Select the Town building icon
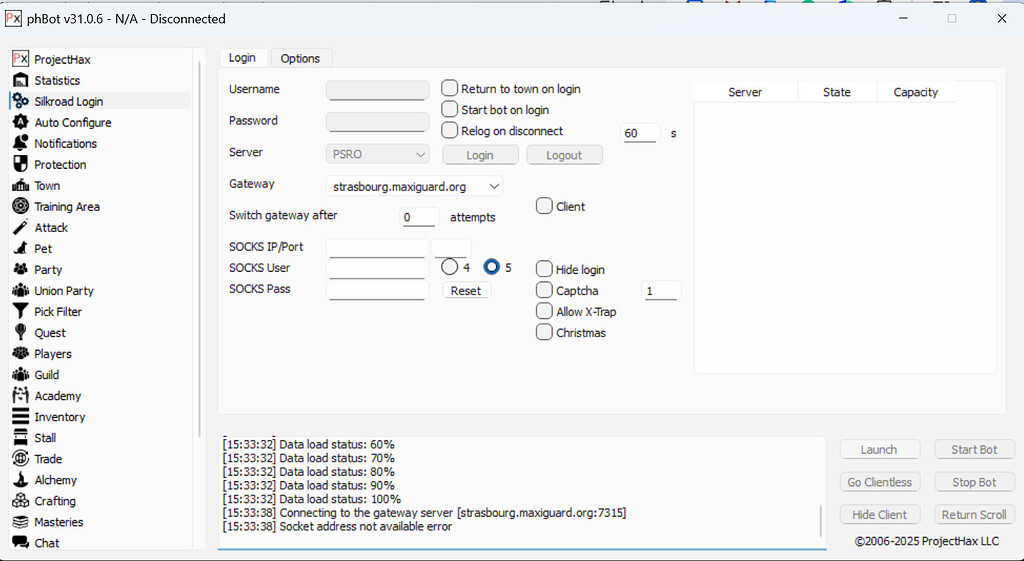 [21, 185]
